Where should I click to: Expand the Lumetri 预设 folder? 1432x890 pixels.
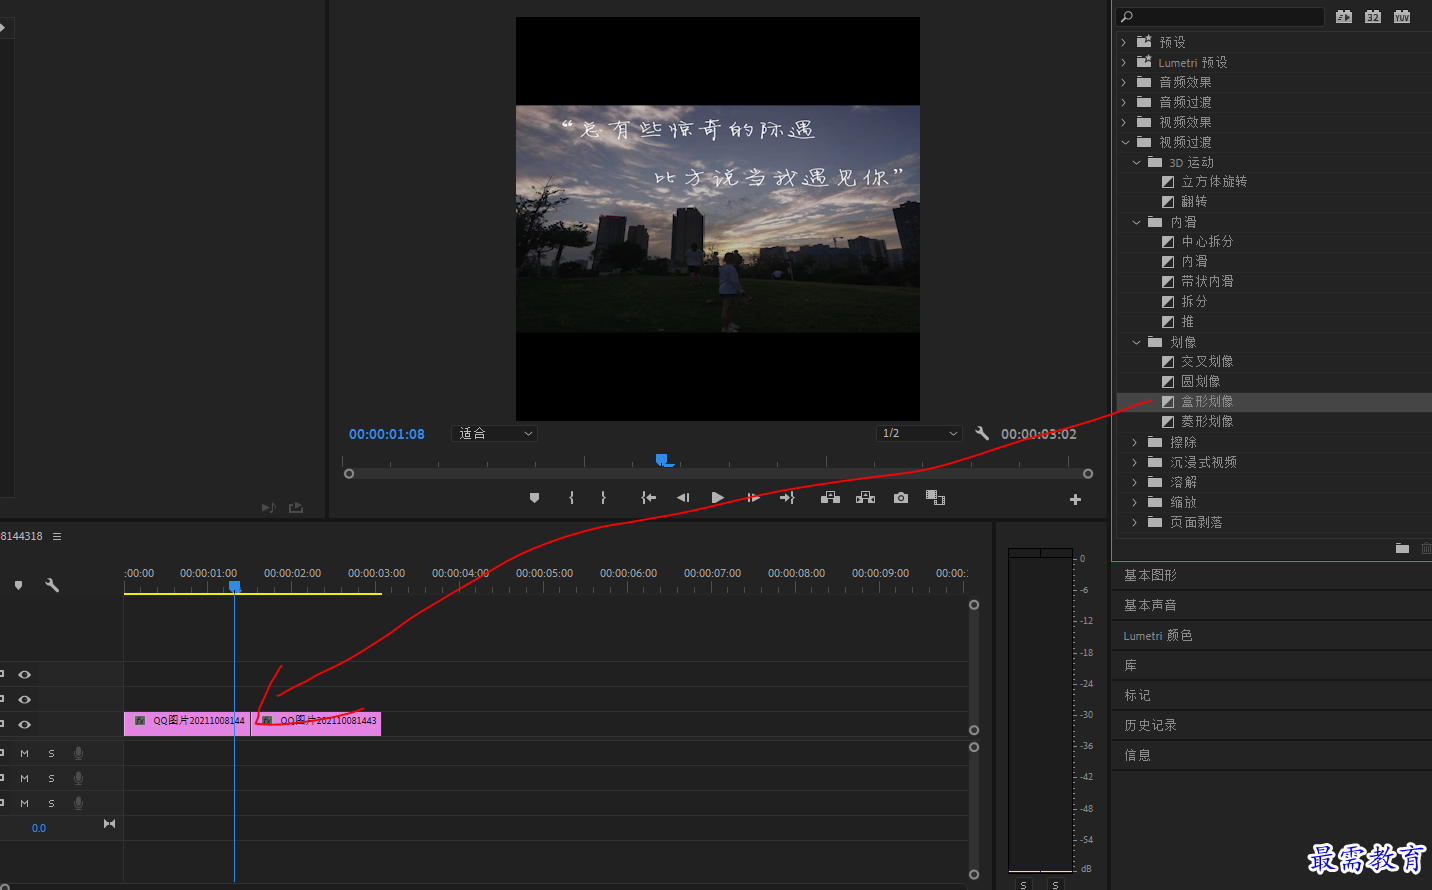1124,62
